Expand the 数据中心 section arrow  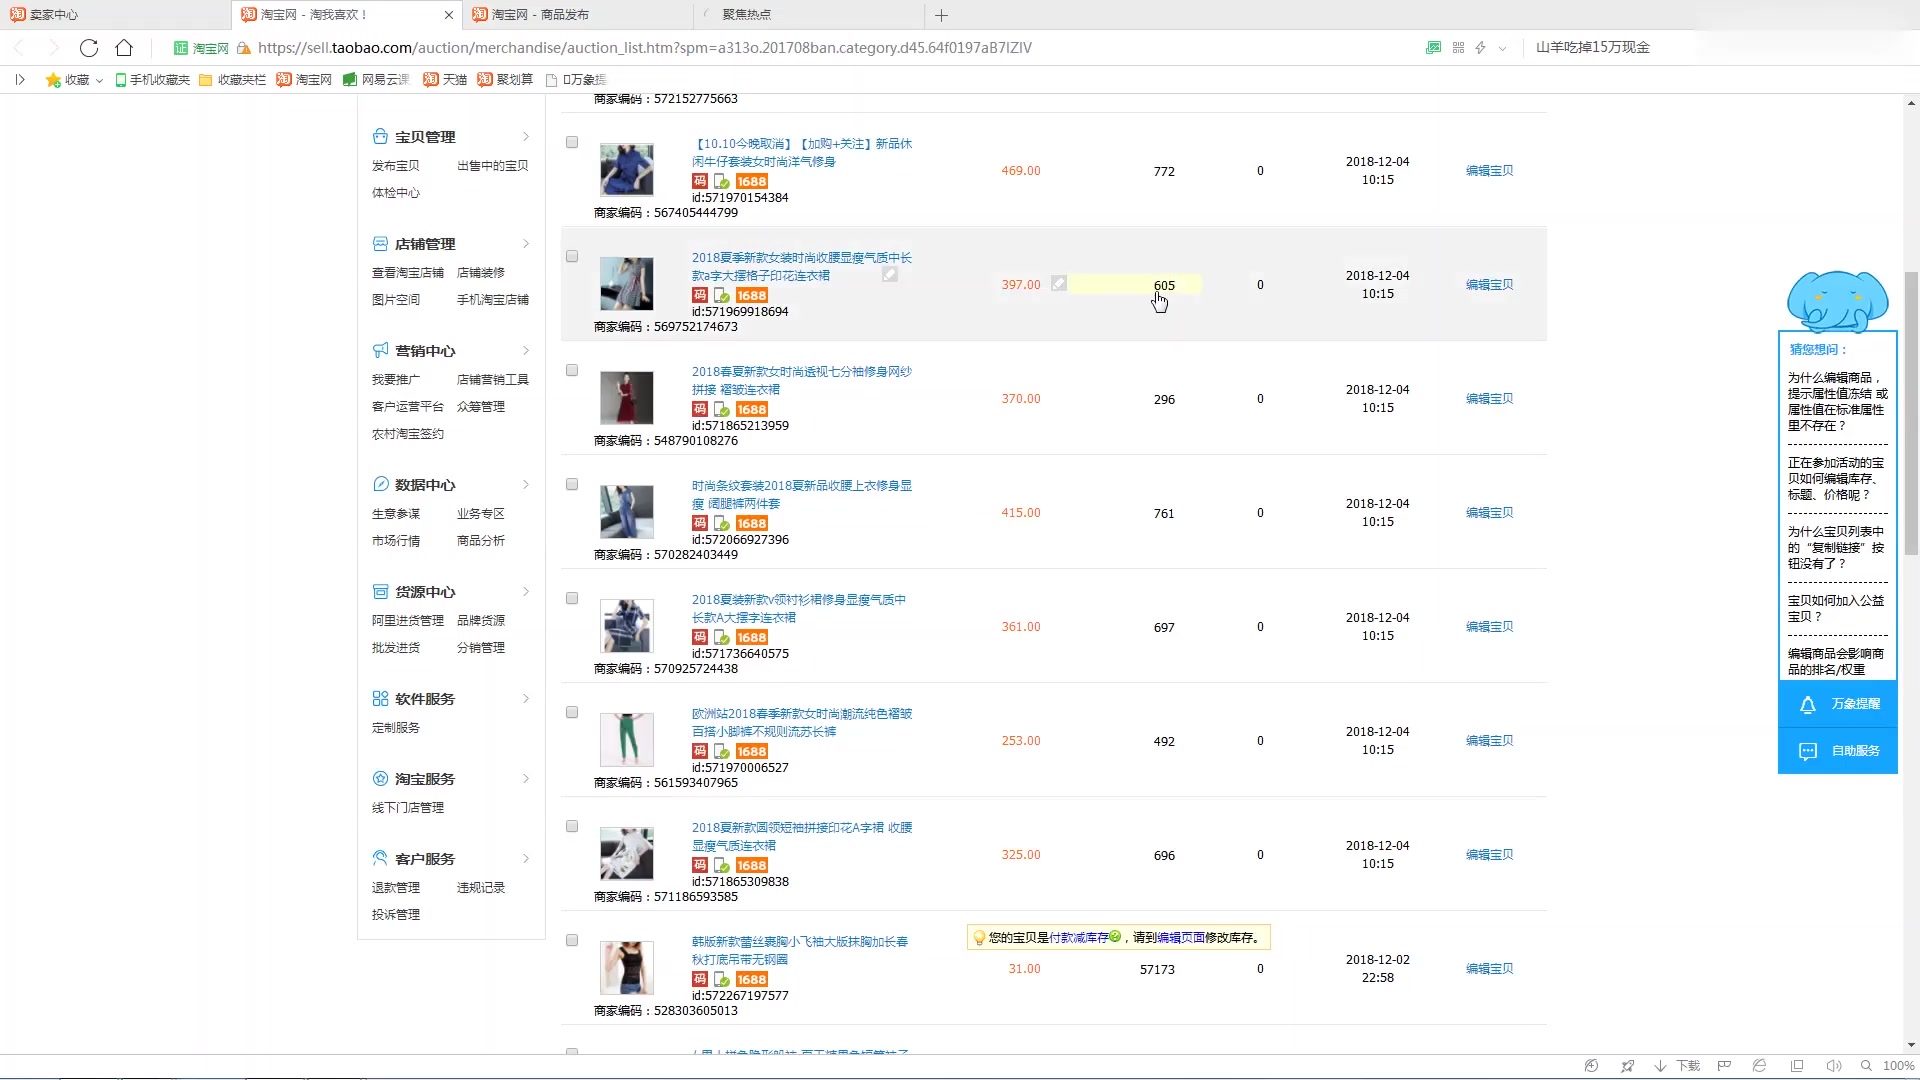pos(526,485)
